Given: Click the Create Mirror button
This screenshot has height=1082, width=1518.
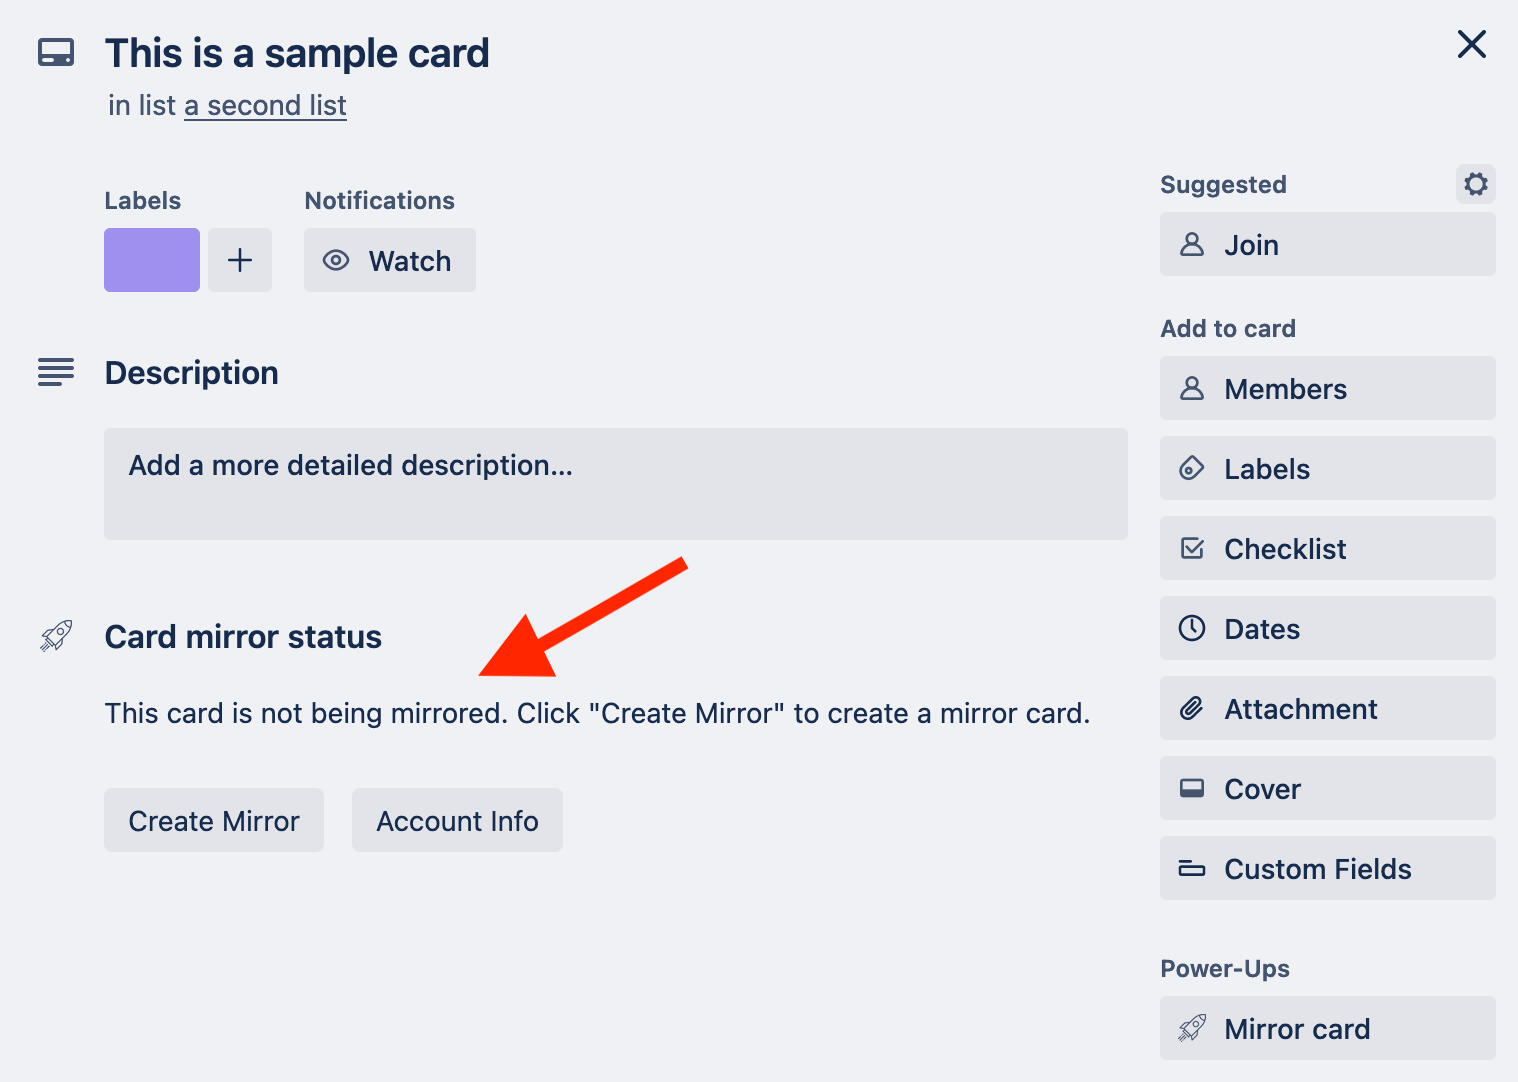Looking at the screenshot, I should point(214,820).
